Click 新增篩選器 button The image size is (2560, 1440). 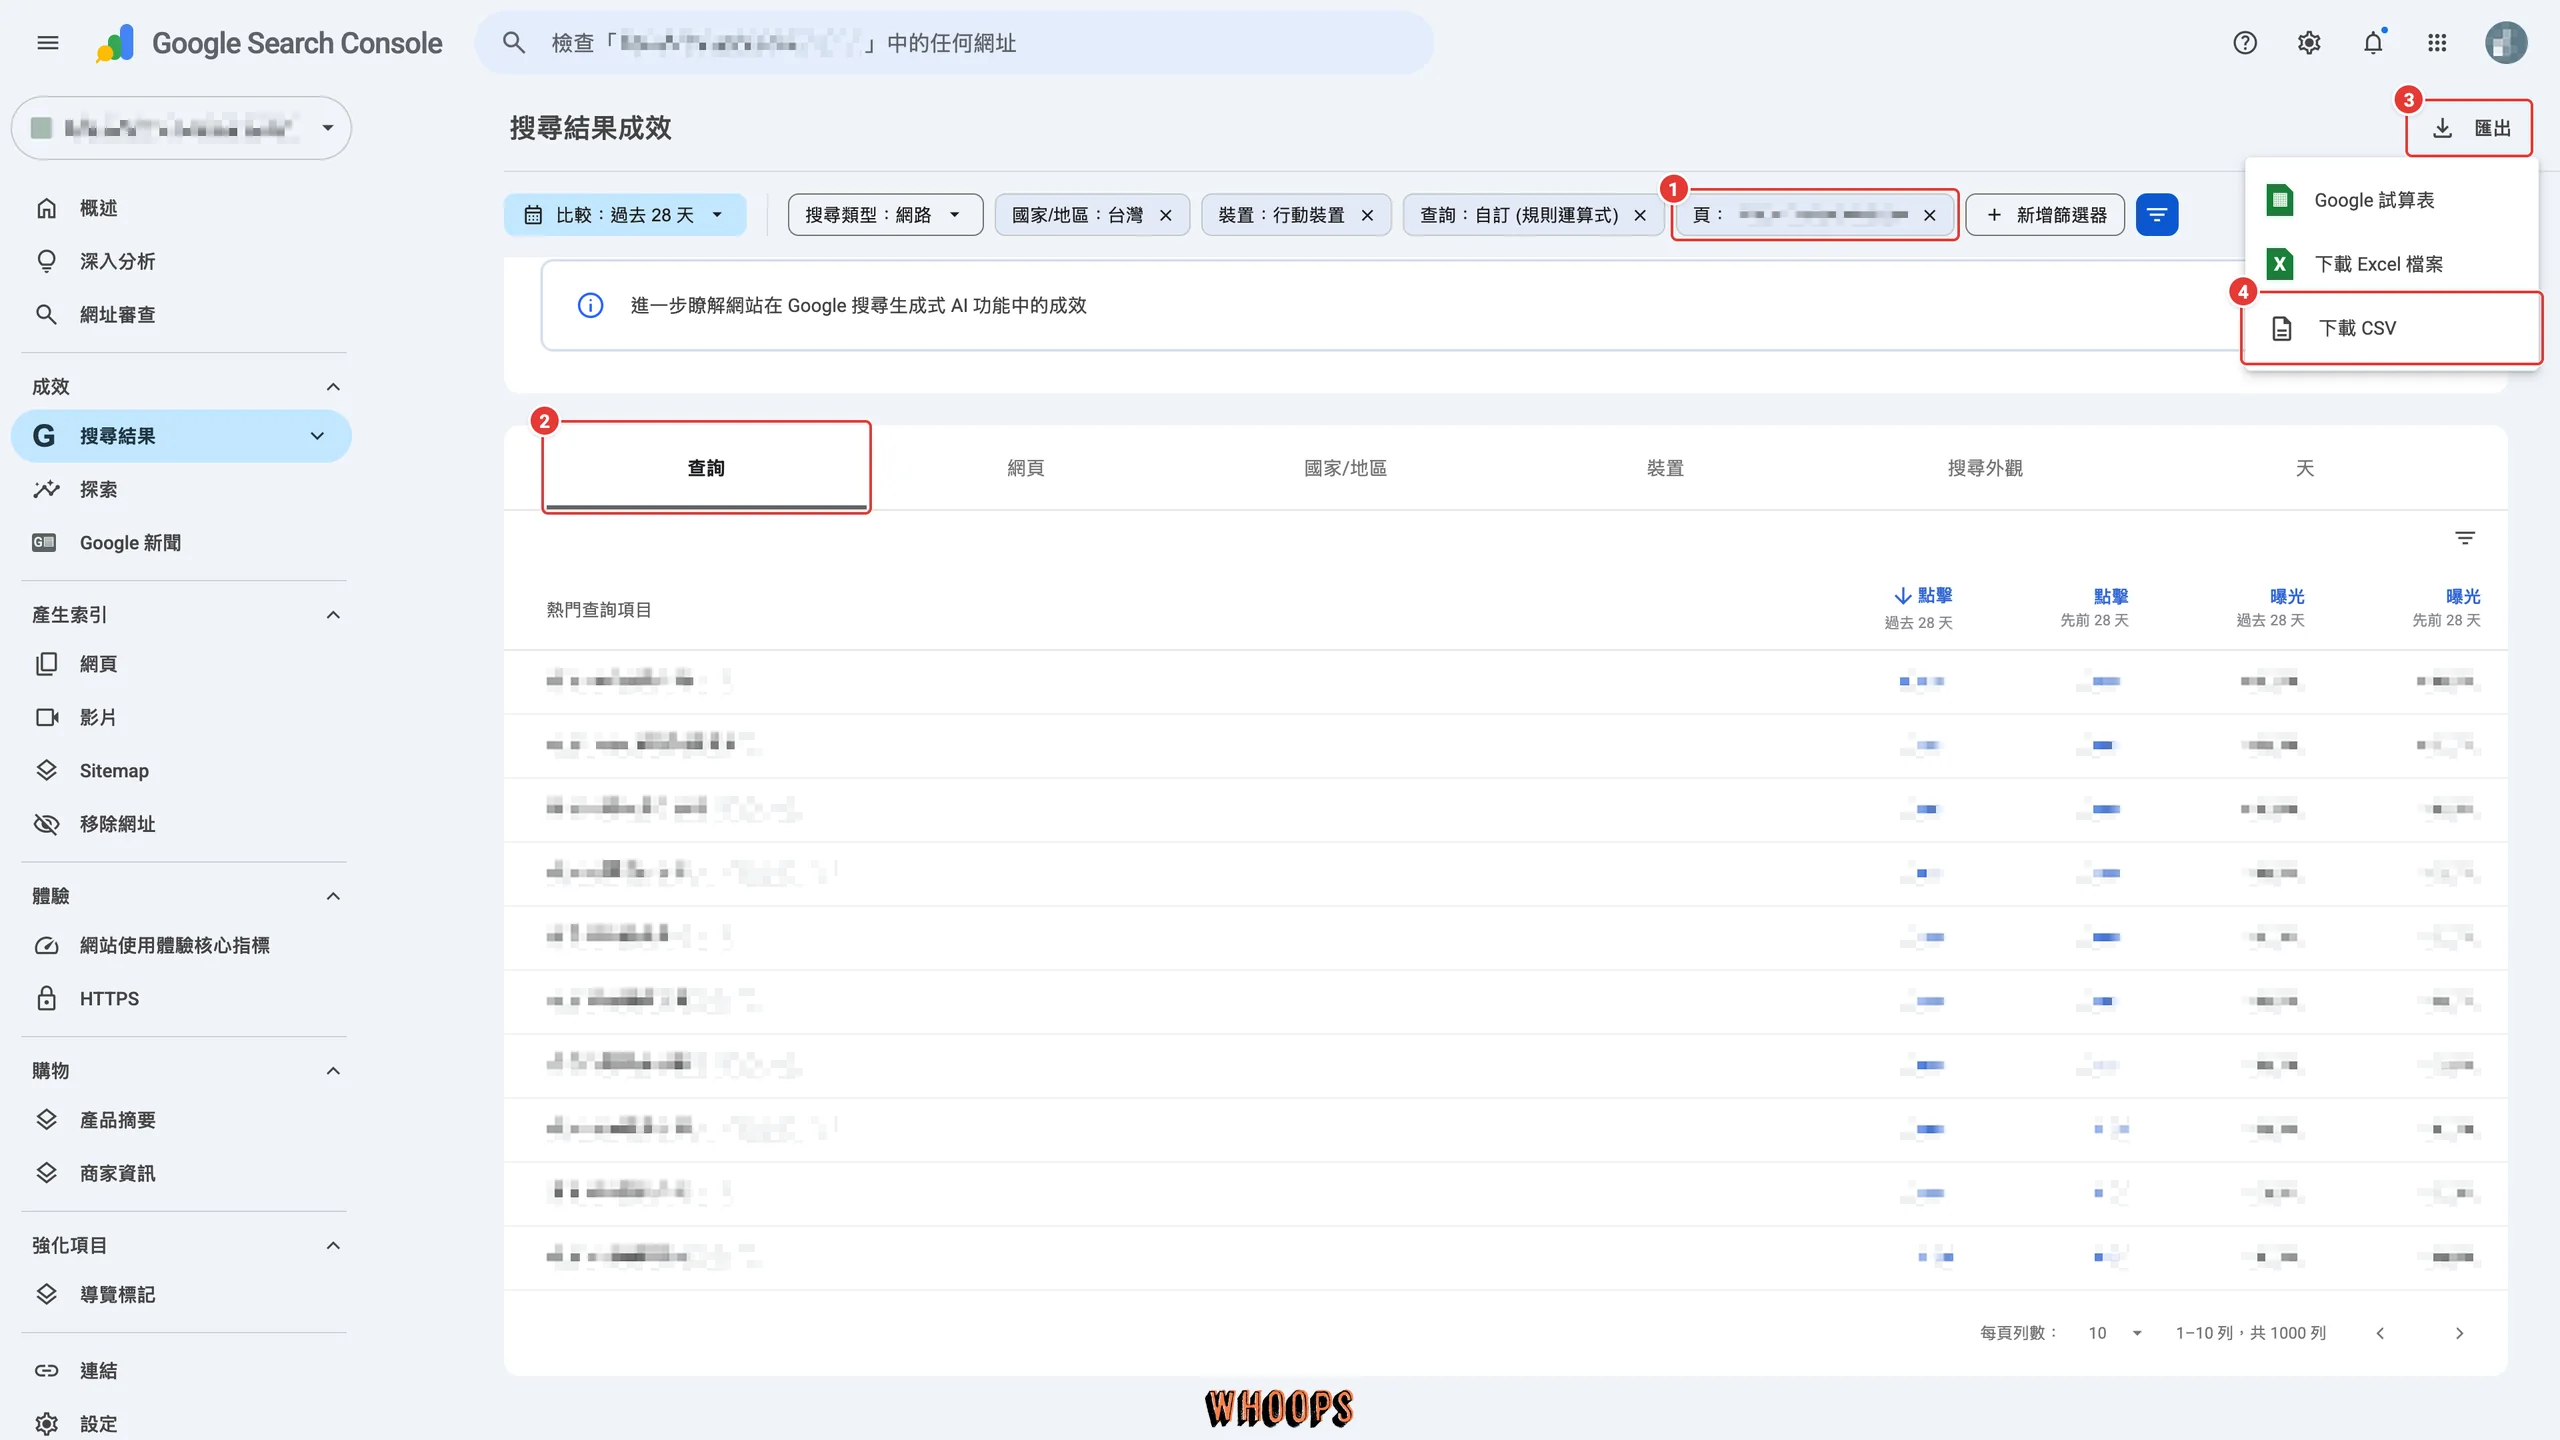pyautogui.click(x=2045, y=215)
